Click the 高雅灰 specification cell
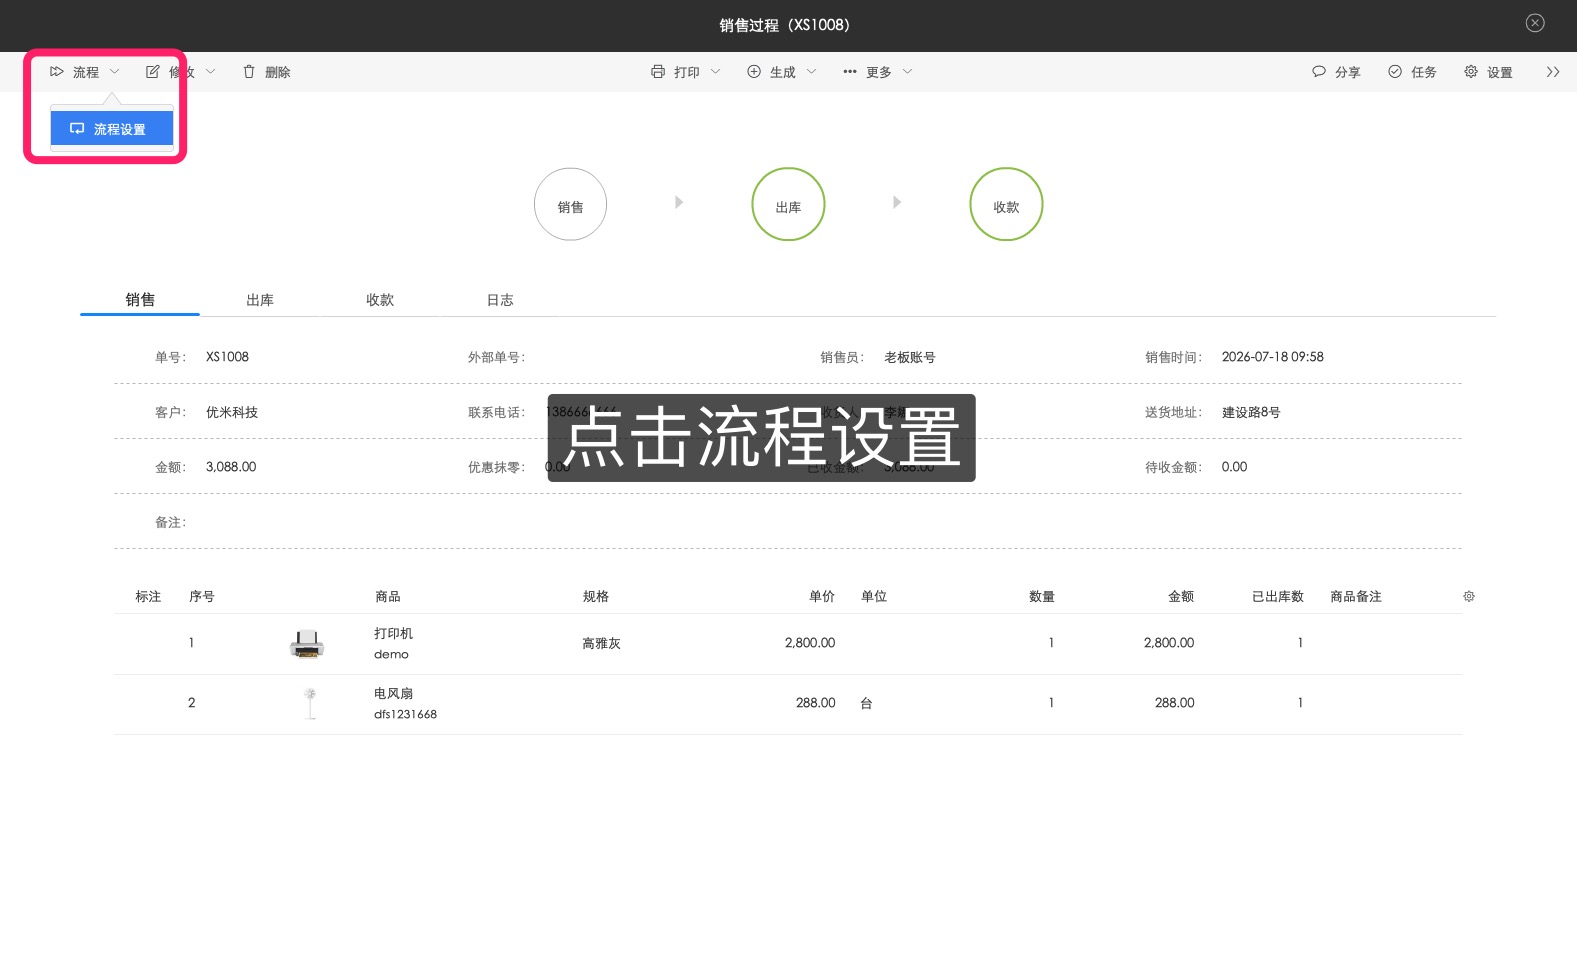1577x953 pixels. coord(602,643)
